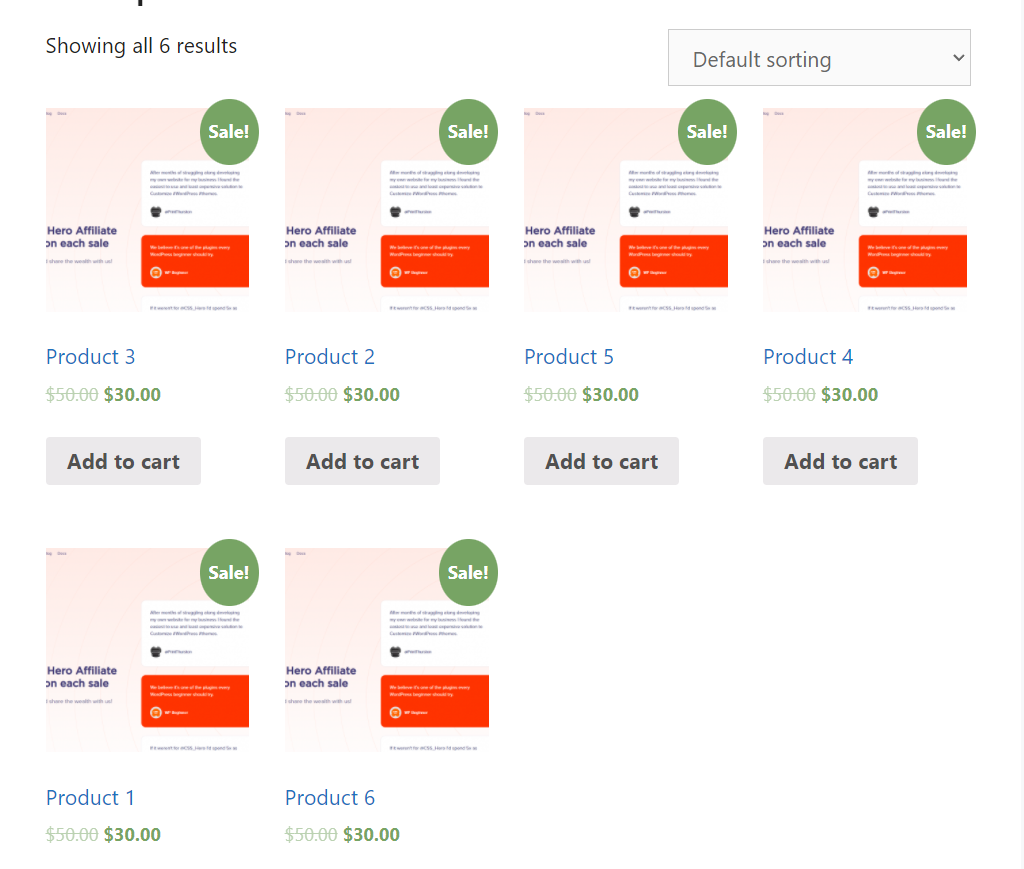The width and height of the screenshot is (1024, 869).
Task: Open the Product 3 title link
Action: (x=90, y=356)
